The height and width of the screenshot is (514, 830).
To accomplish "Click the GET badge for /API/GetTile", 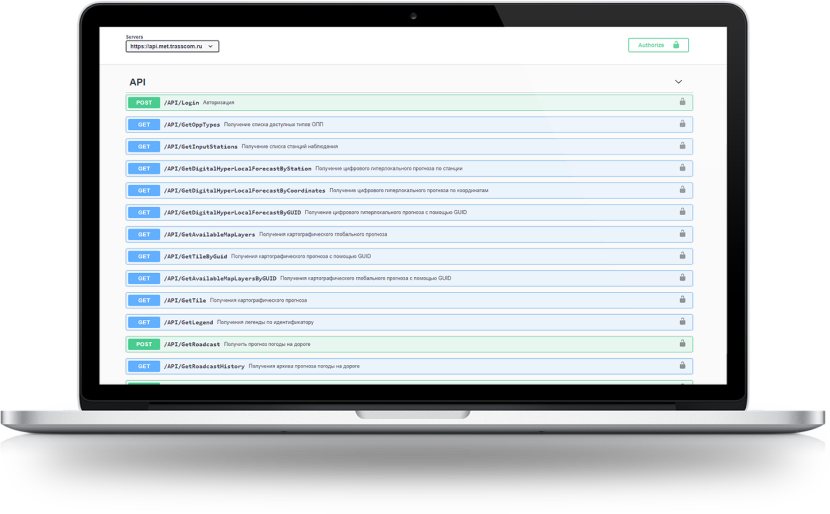I will (x=143, y=300).
